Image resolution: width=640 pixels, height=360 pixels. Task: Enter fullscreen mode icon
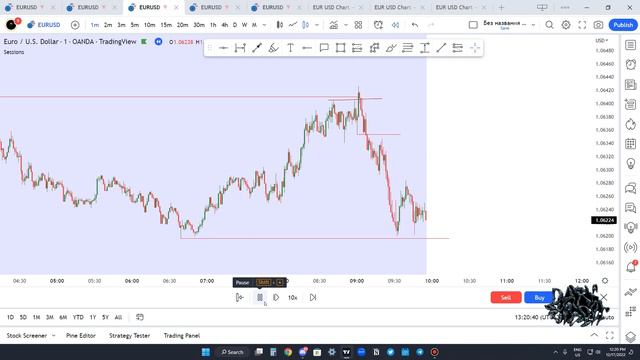[582, 25]
